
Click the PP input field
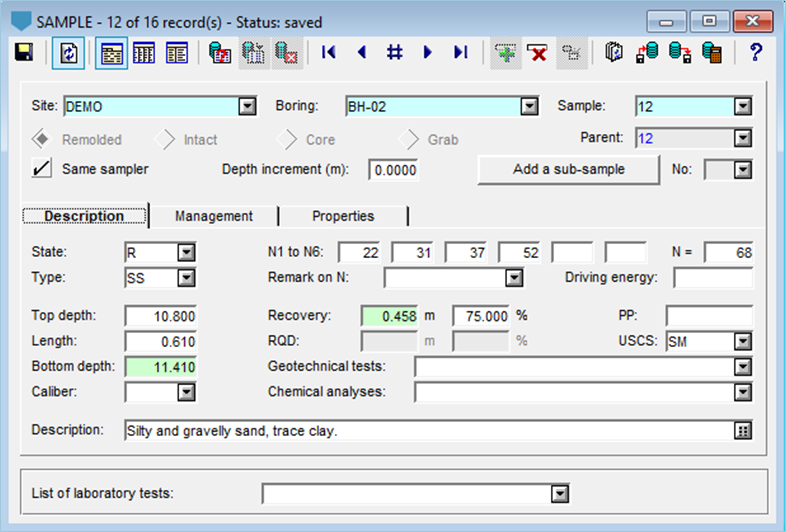click(x=709, y=316)
